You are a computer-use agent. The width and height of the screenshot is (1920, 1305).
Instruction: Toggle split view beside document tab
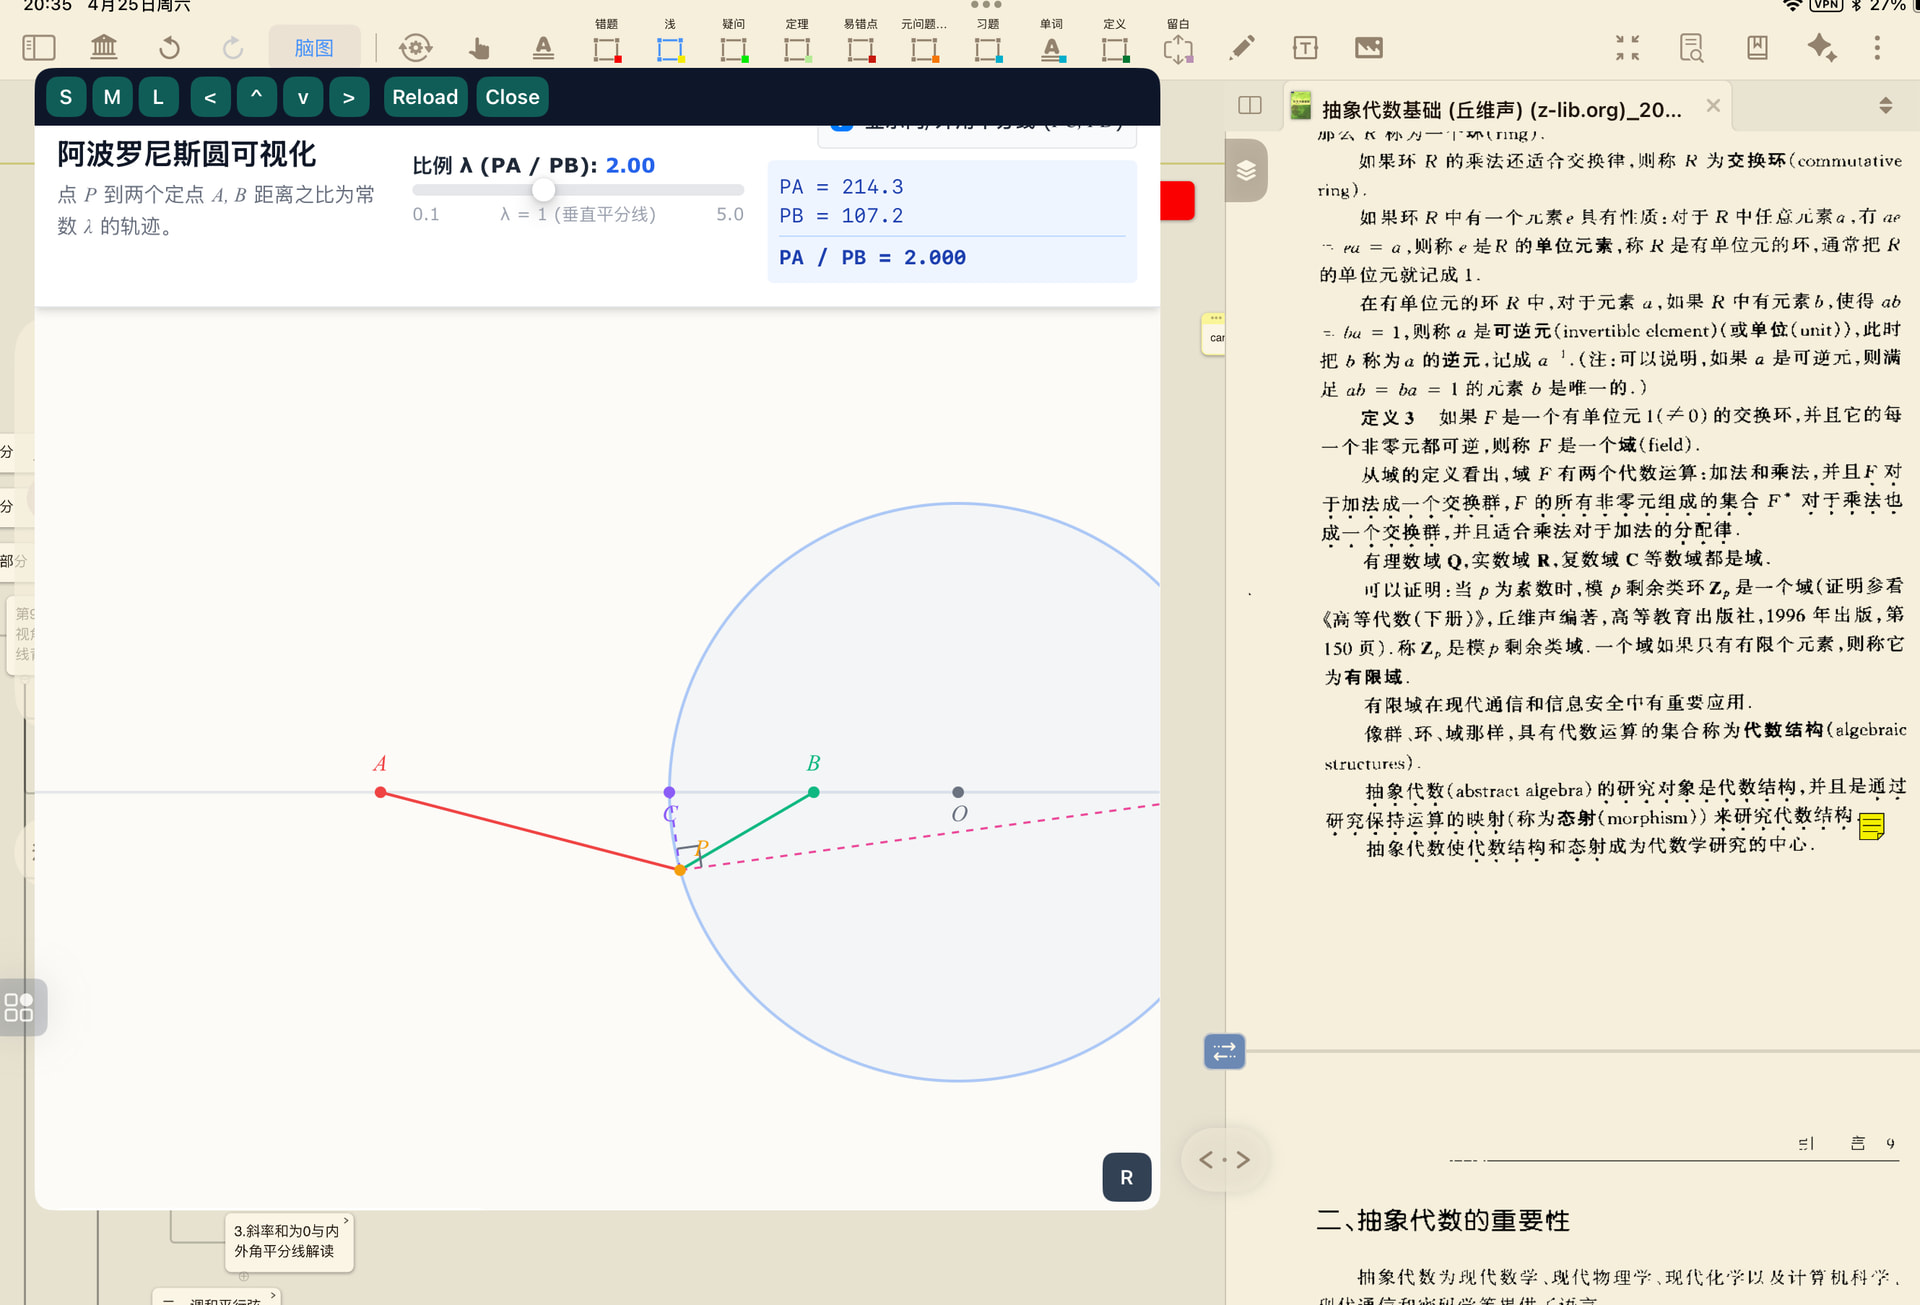click(x=1250, y=106)
